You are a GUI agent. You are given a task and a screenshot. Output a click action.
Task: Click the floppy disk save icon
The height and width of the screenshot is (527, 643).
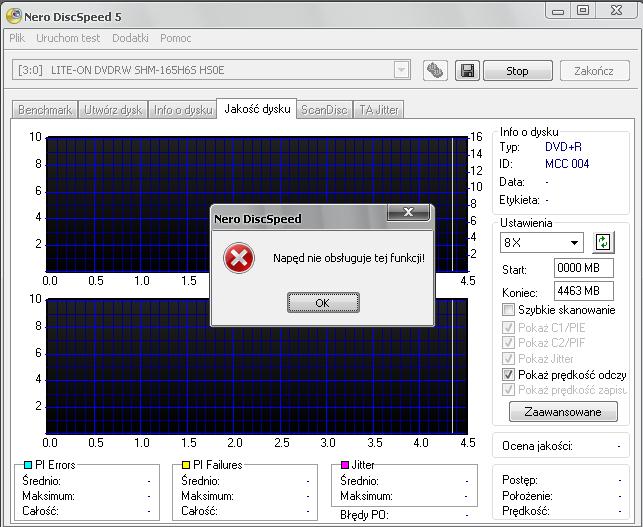click(467, 71)
